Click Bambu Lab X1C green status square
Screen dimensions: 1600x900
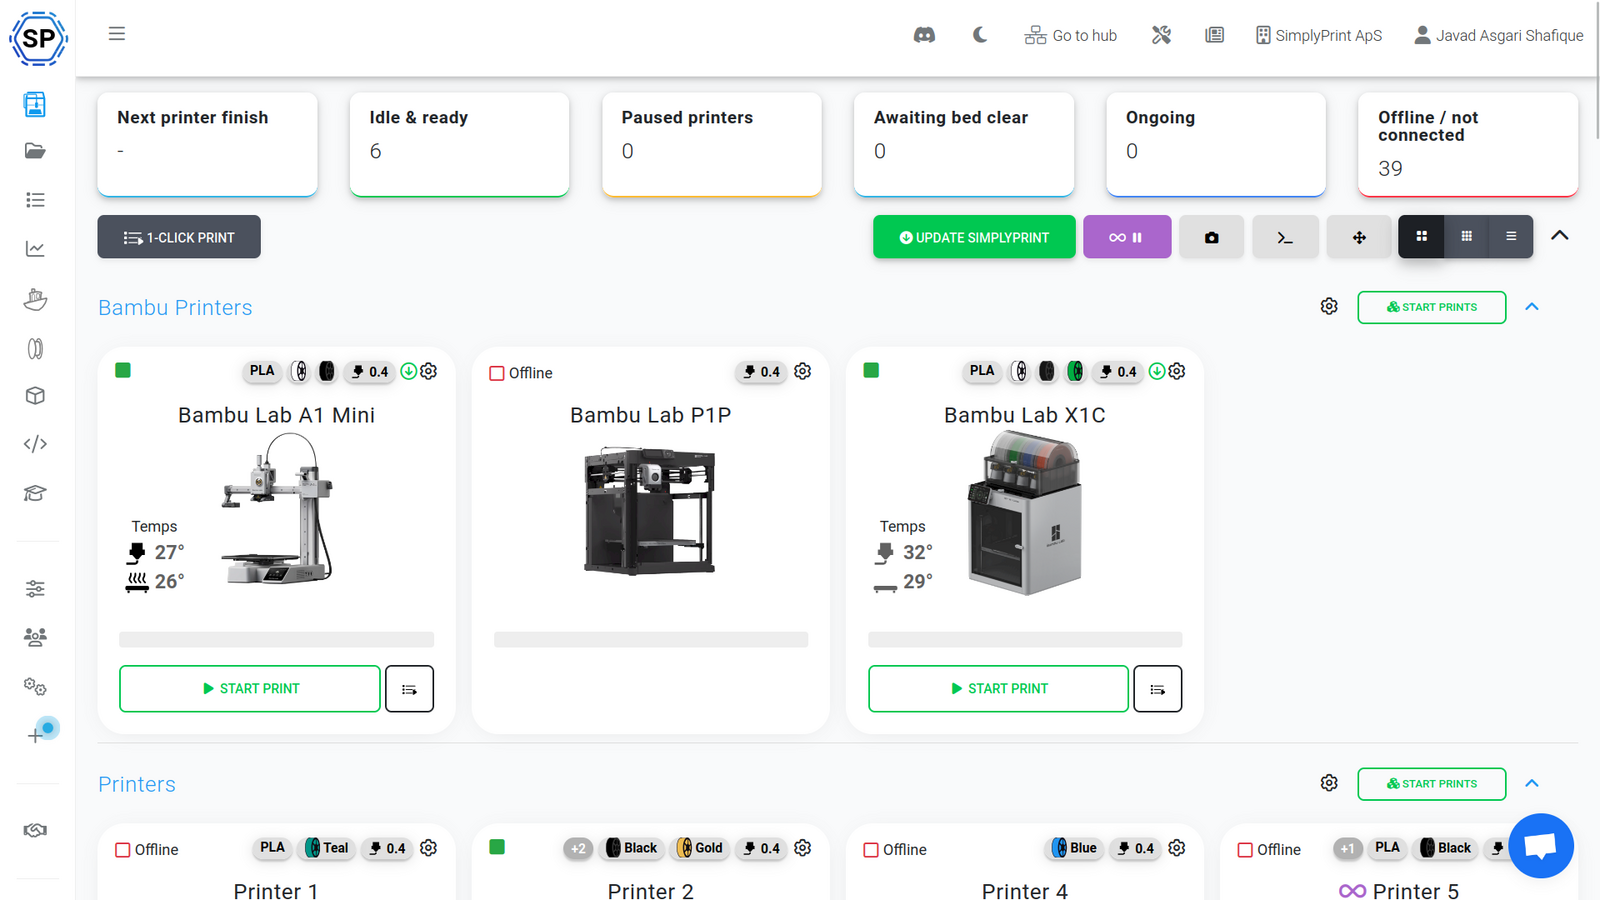[x=871, y=370]
